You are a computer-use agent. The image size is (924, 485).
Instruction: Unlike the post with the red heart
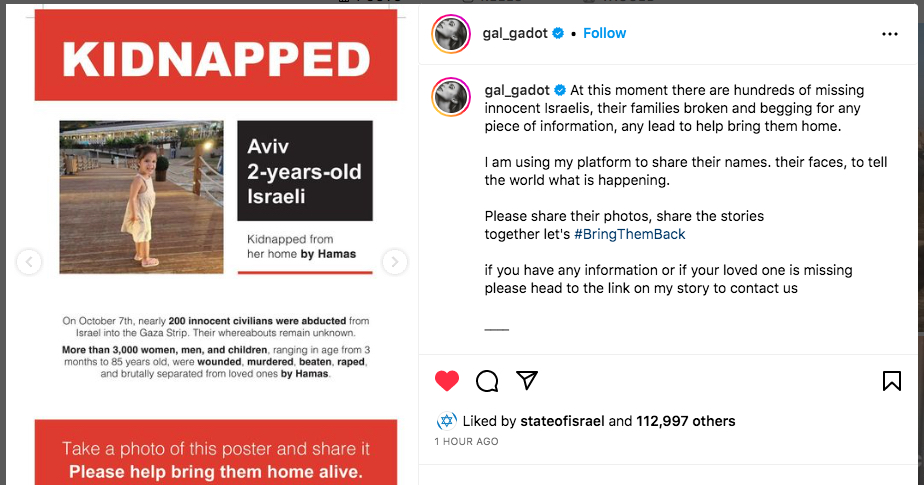pyautogui.click(x=447, y=381)
